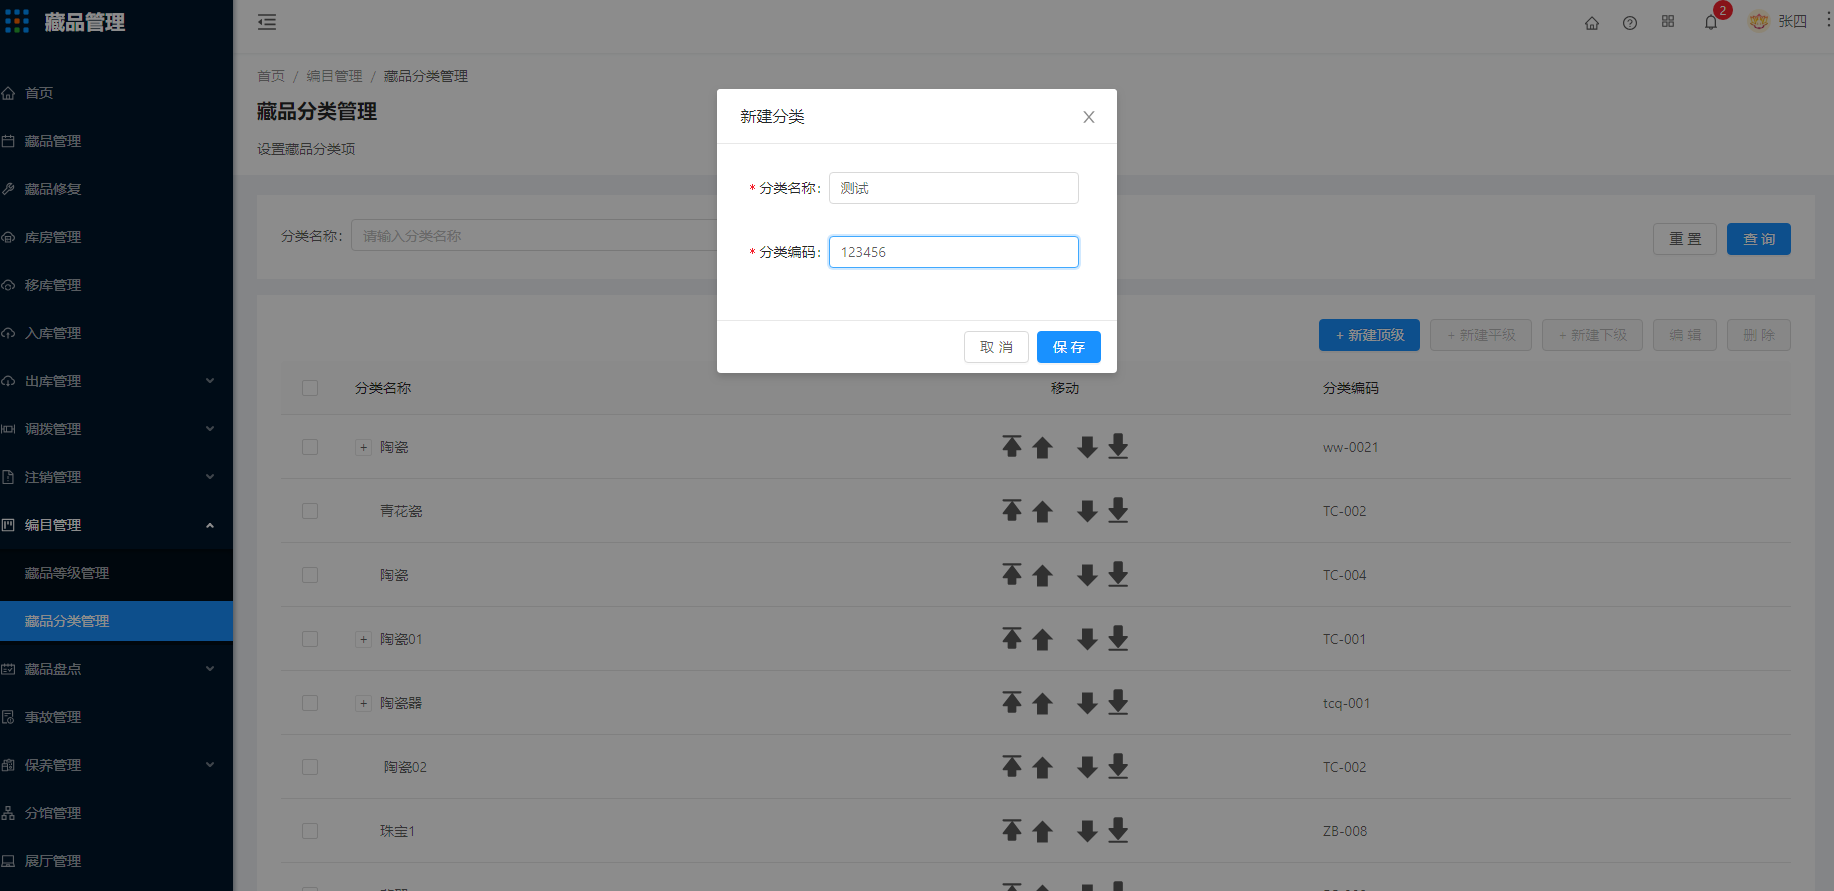Open the help question mark icon
Image resolution: width=1834 pixels, height=891 pixels.
(1630, 23)
